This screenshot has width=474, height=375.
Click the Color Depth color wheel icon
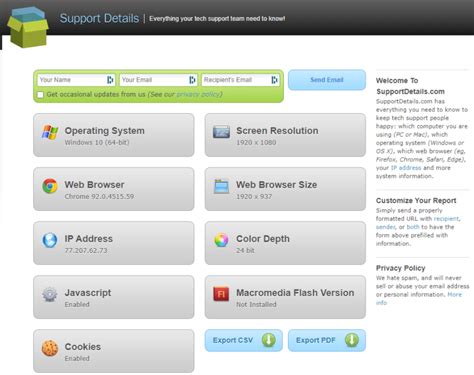click(x=221, y=240)
